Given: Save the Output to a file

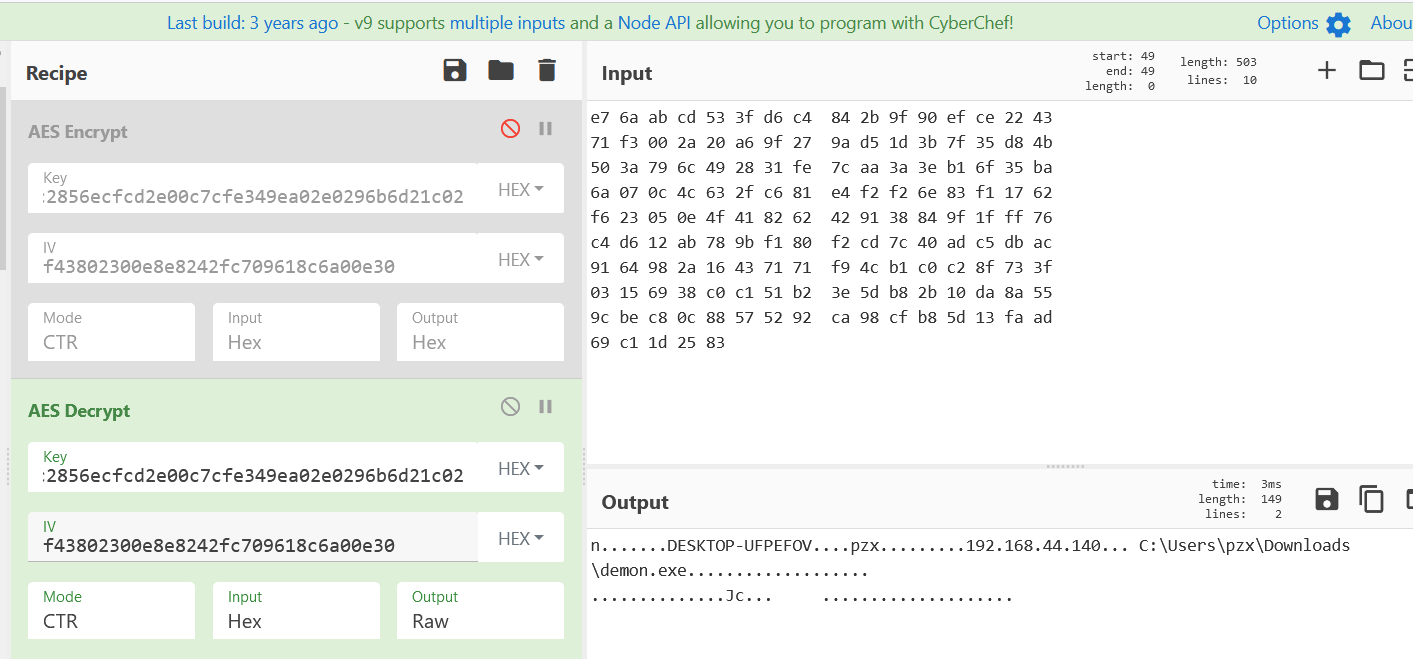Looking at the screenshot, I should [1326, 499].
